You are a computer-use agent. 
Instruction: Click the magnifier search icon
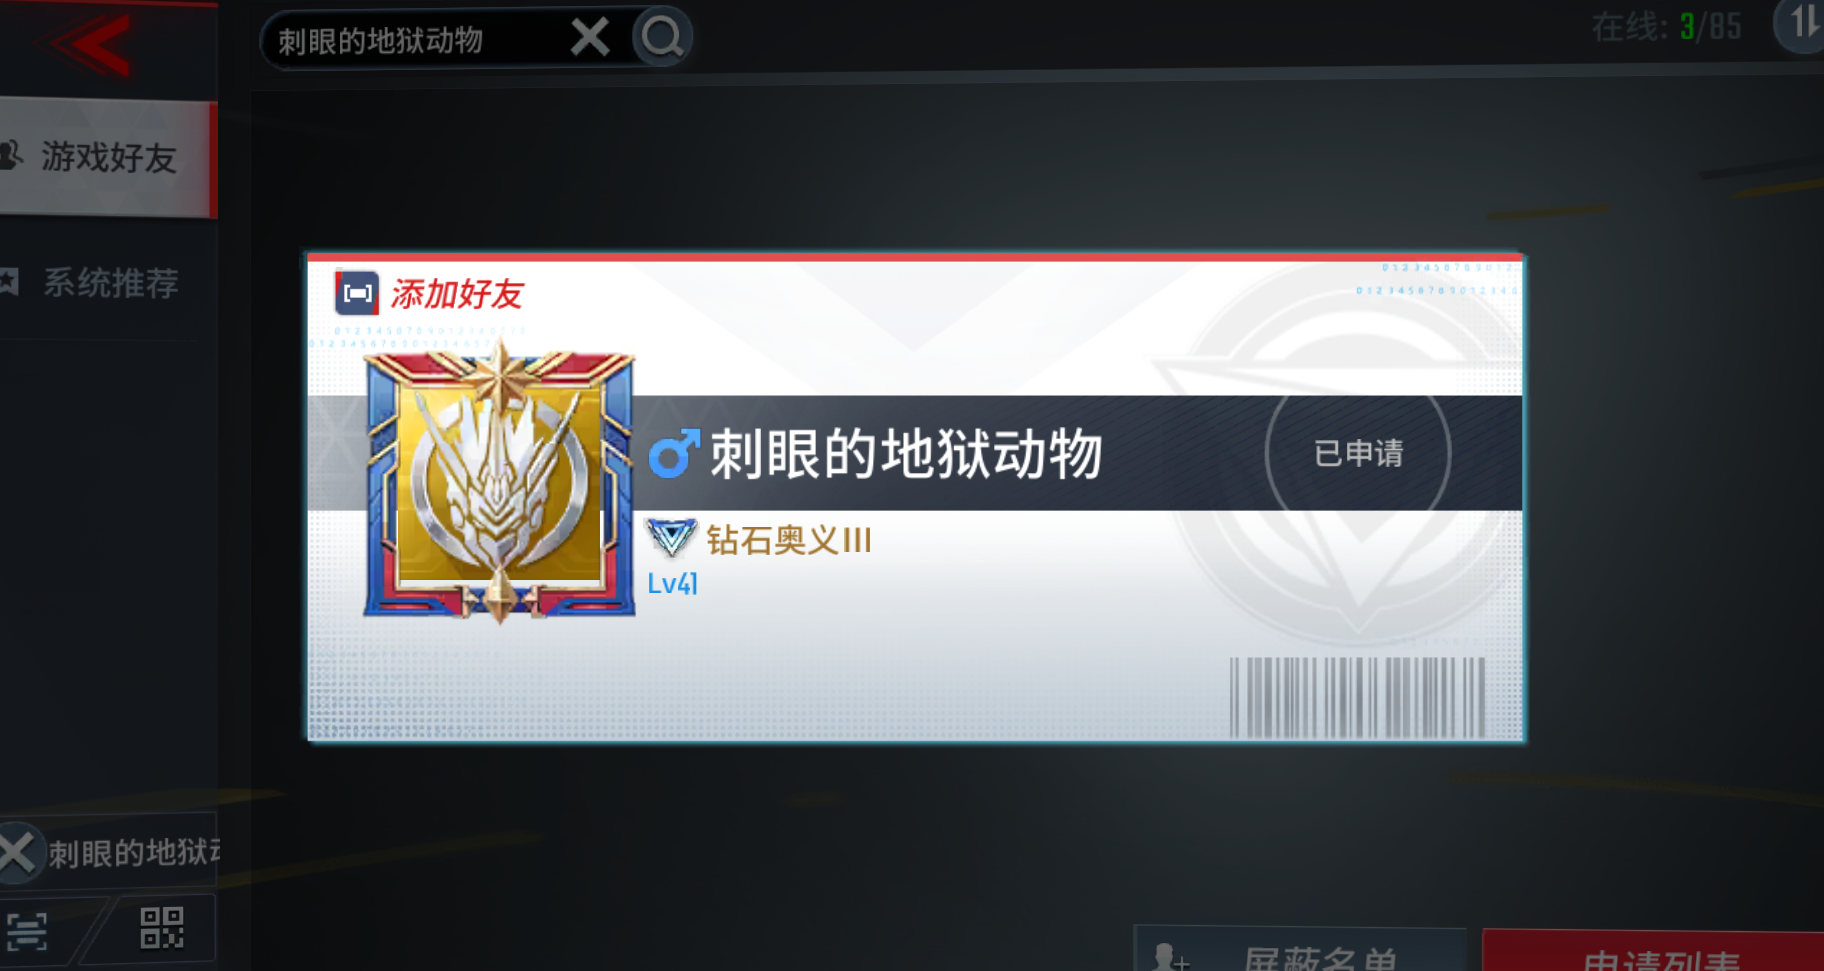tap(662, 38)
